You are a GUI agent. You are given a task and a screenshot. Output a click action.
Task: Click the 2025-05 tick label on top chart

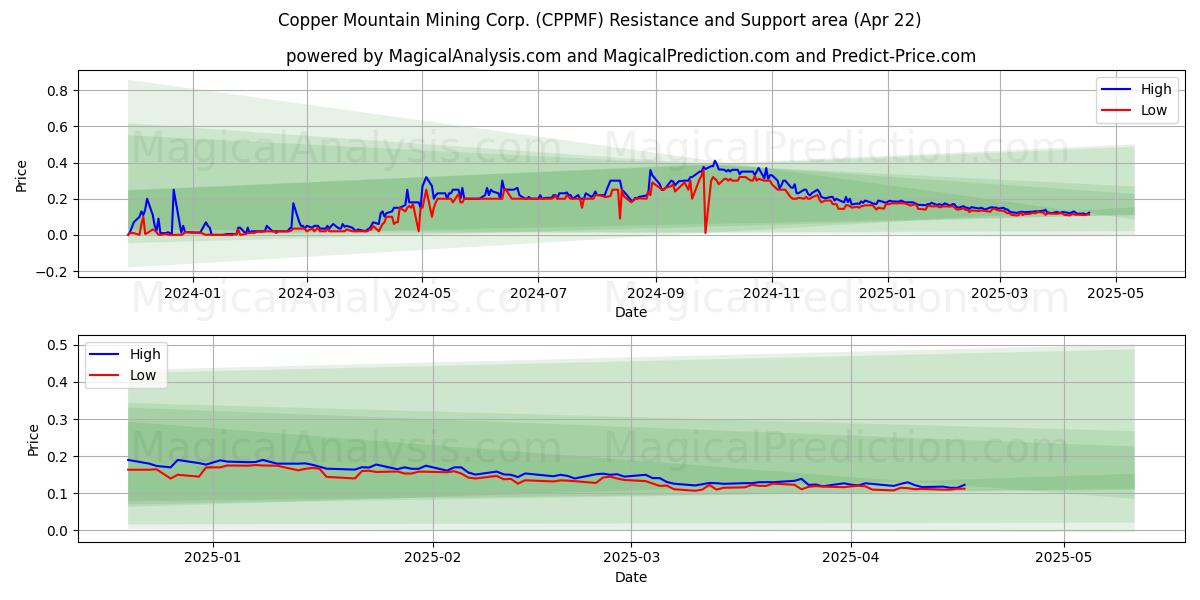[x=1115, y=293]
